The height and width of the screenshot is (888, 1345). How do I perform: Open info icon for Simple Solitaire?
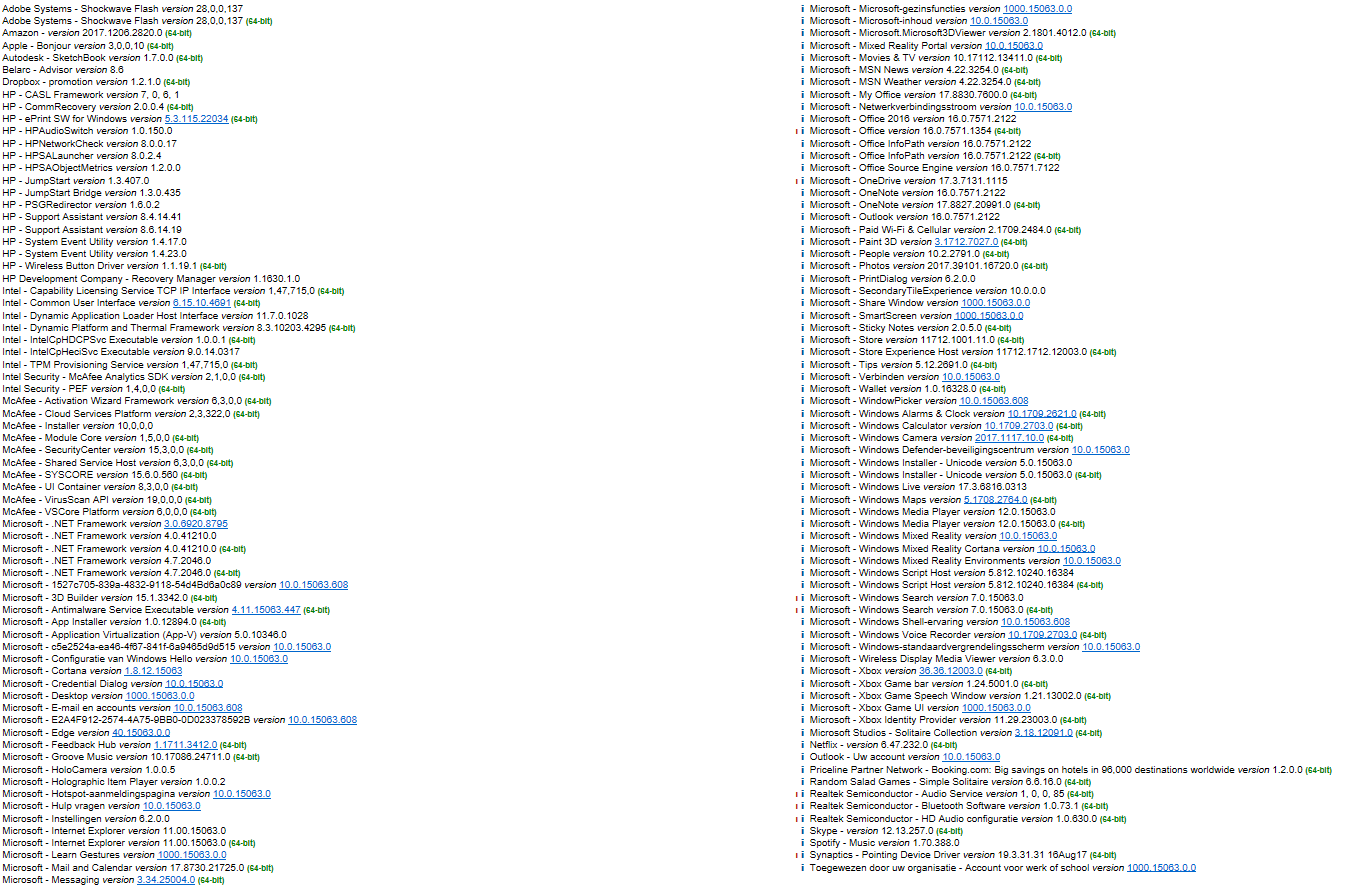click(x=802, y=782)
